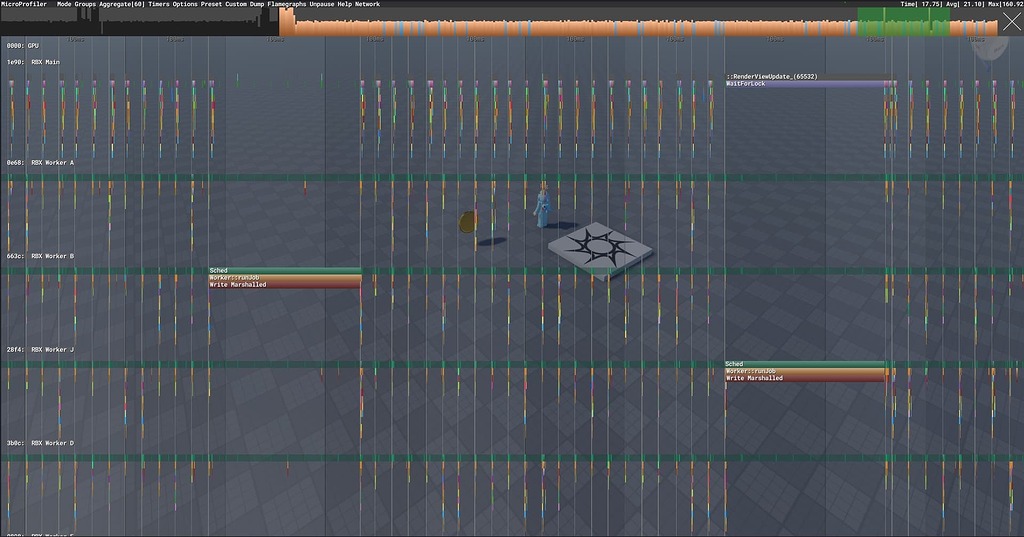Image resolution: width=1024 pixels, height=537 pixels.
Task: Select Worker::runJob bar under RBX Worker B
Action: pyautogui.click(x=285, y=278)
